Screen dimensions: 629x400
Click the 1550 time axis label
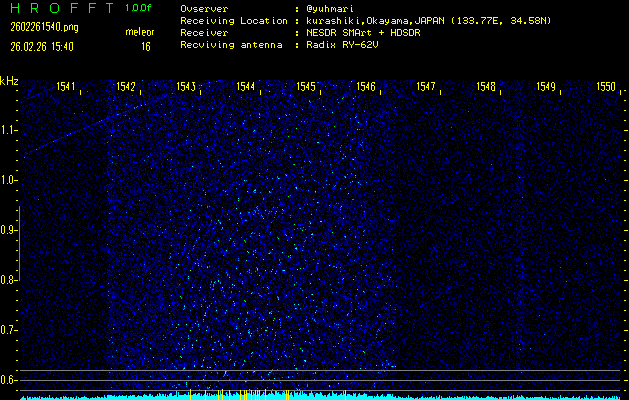606,86
